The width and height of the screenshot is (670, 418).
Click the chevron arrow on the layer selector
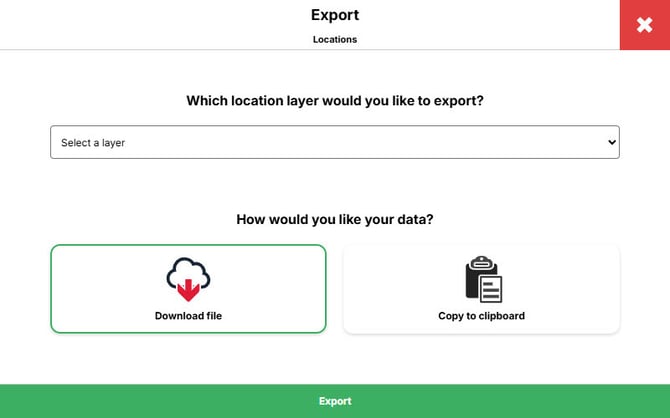pos(612,142)
